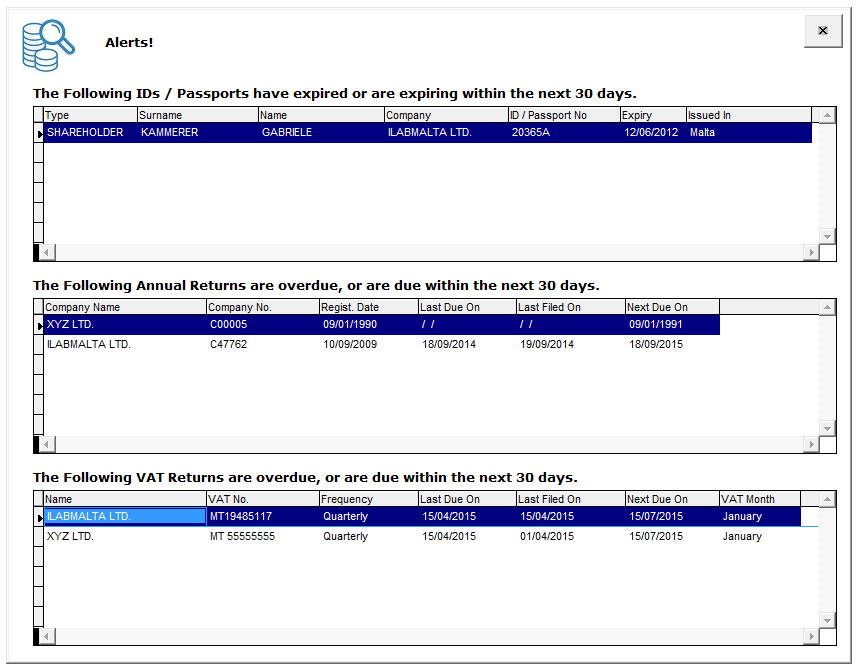Click the VAT Month column header
861x669 pixels.
tap(750, 498)
